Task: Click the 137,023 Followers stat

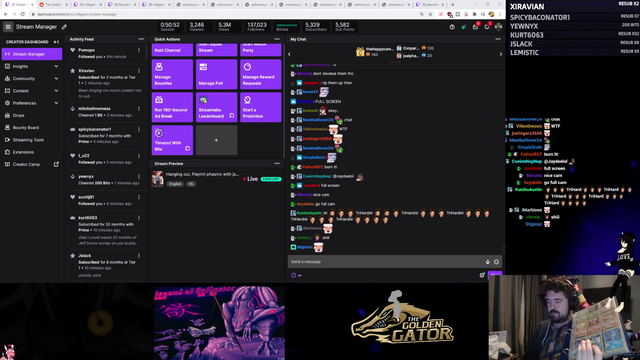Action: coord(257,27)
